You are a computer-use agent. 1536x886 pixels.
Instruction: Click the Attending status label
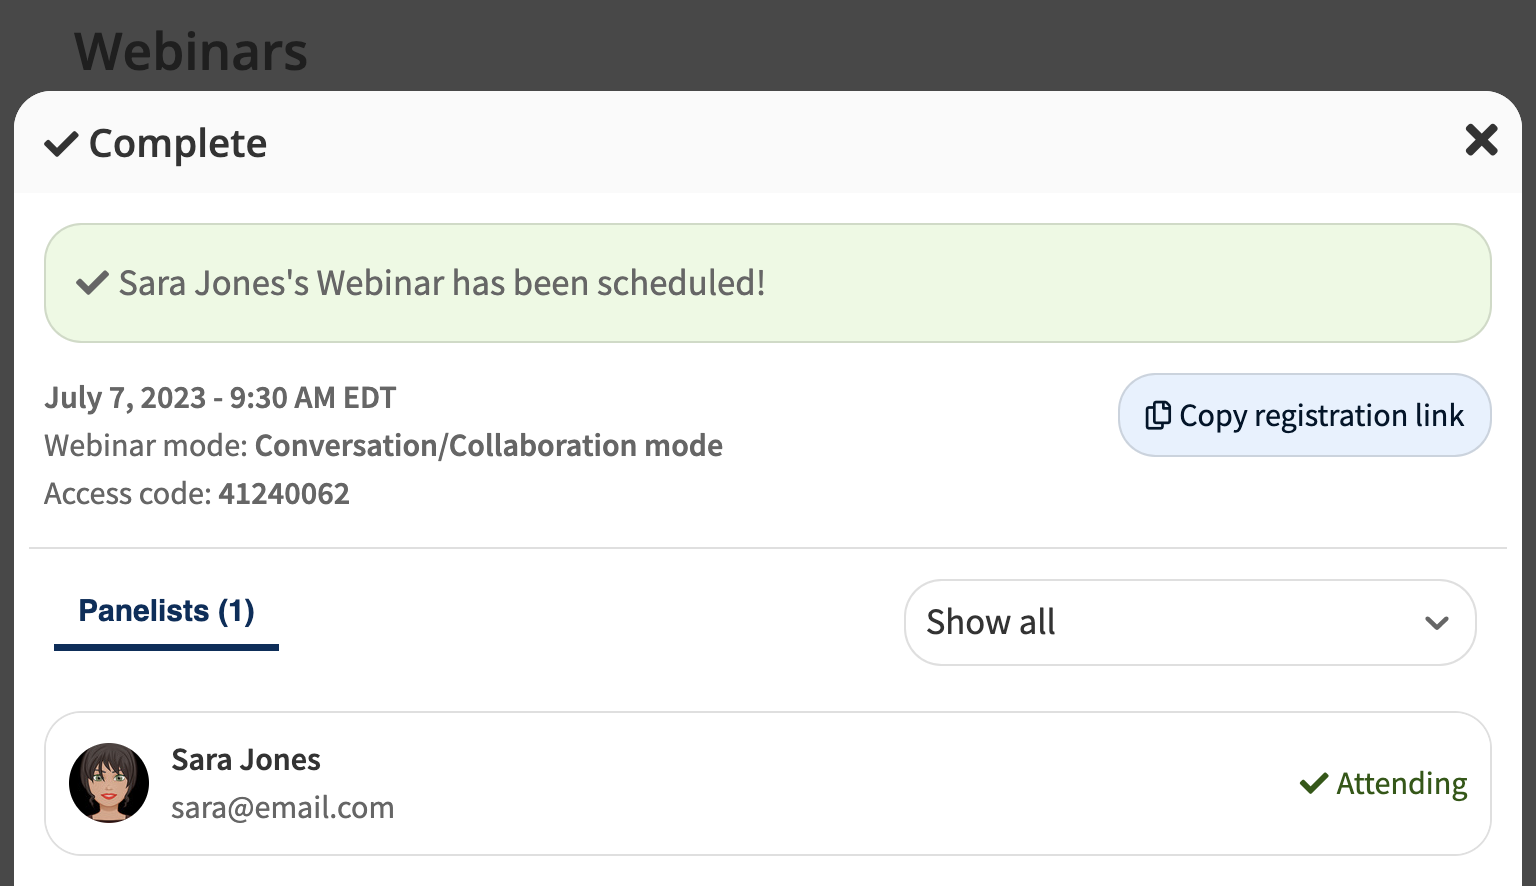pos(1402,783)
